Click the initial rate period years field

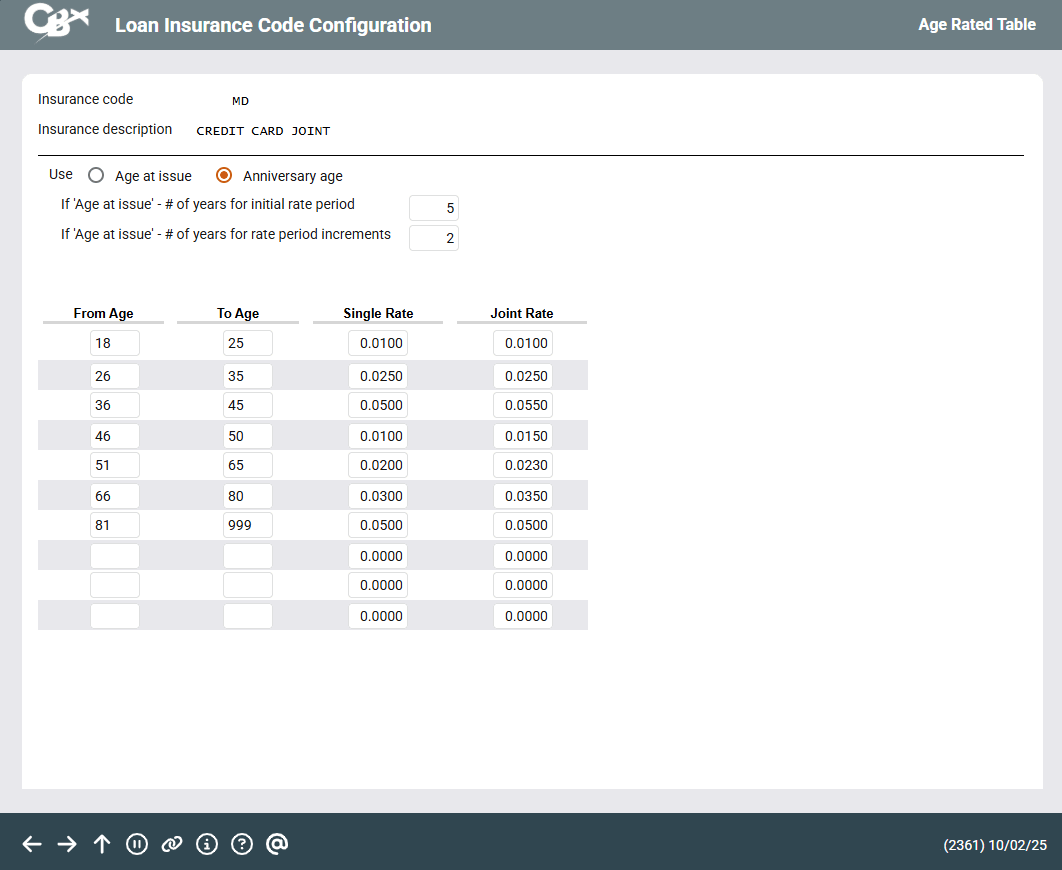click(434, 208)
